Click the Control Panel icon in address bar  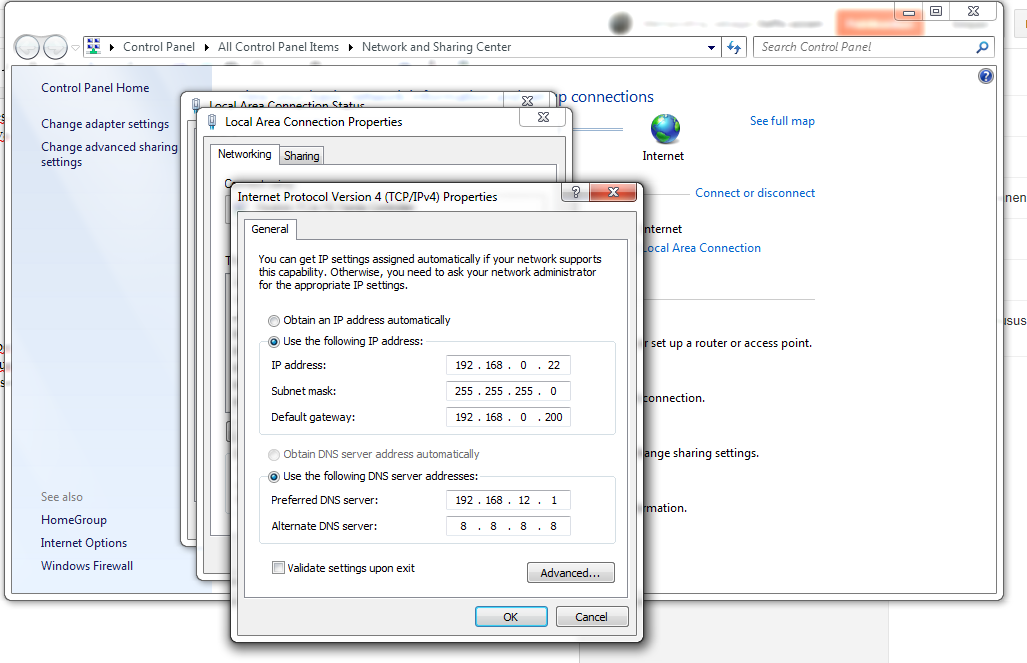pyautogui.click(x=94, y=47)
